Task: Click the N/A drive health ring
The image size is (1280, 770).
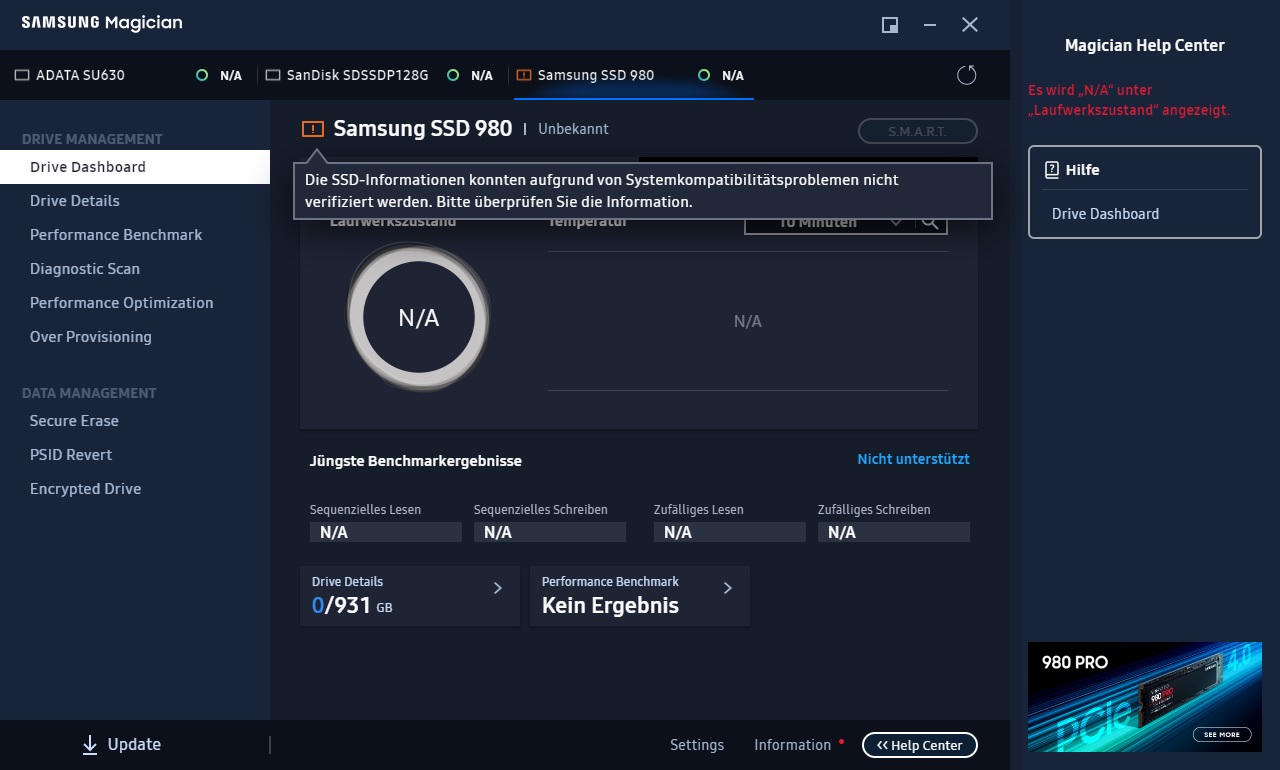Action: click(x=419, y=318)
